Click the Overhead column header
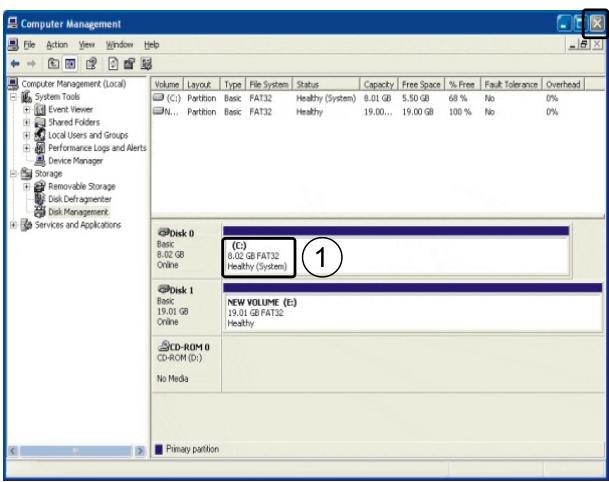 [x=563, y=84]
